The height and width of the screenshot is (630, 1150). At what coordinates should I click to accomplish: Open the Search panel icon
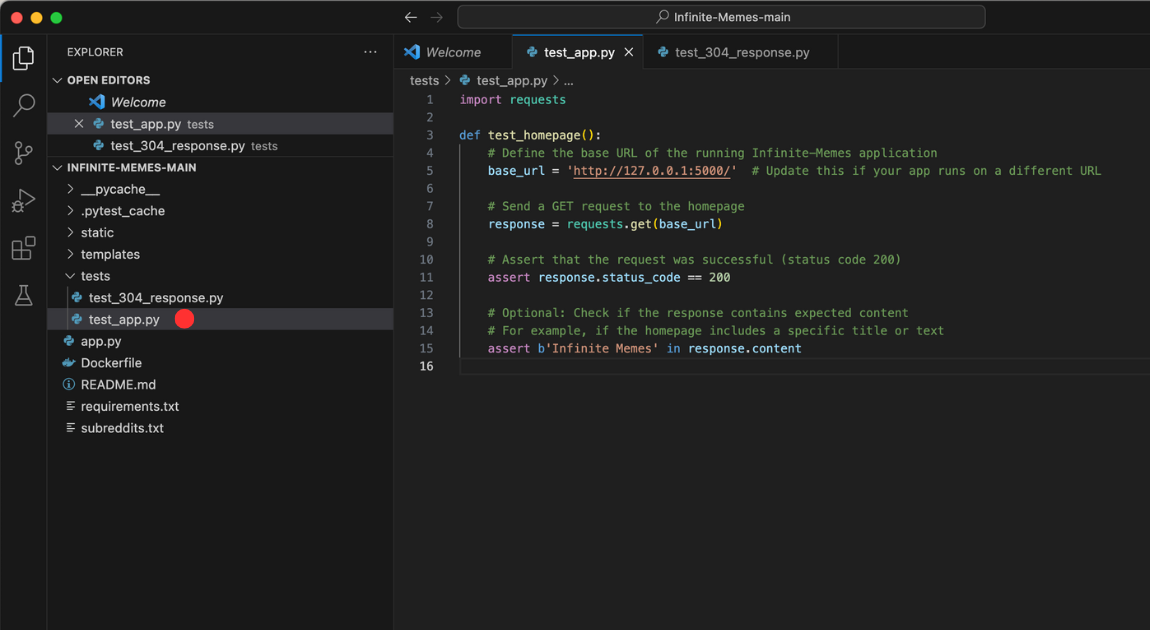point(23,105)
